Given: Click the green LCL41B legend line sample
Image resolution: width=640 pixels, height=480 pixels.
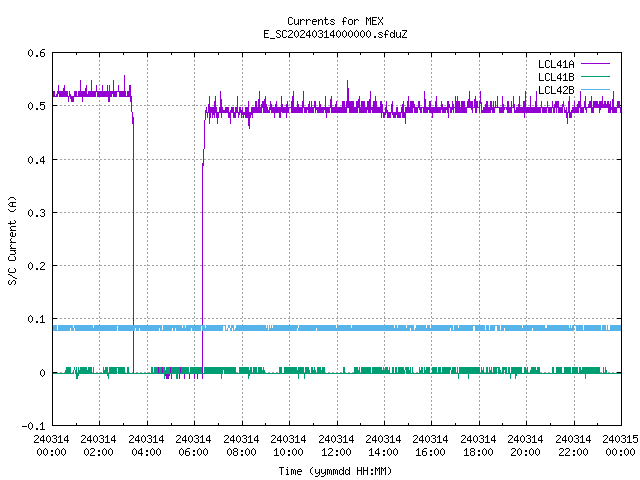Looking at the screenshot, I should [596, 77].
